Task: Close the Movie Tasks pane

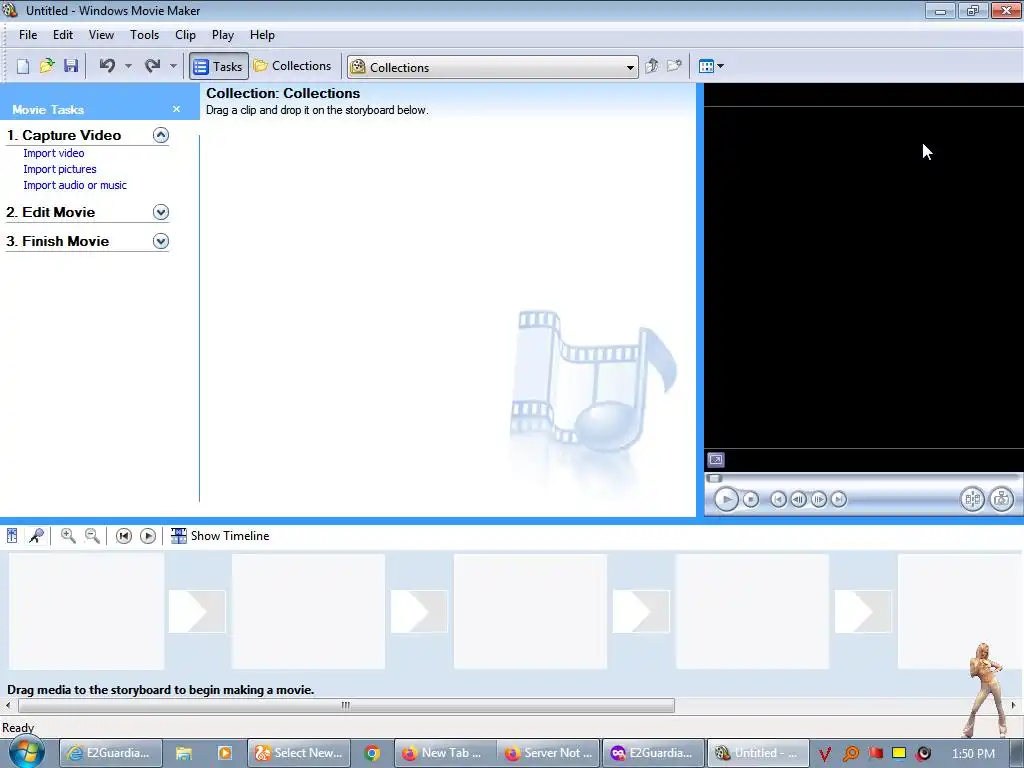Action: pos(176,109)
